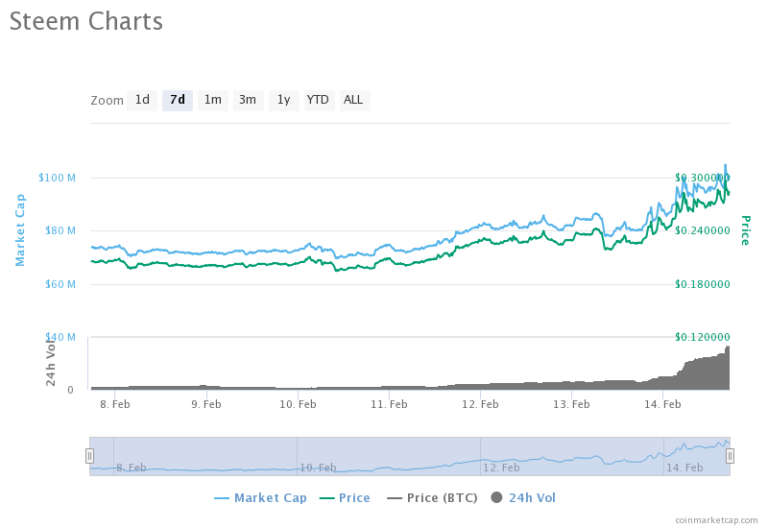This screenshot has width=768, height=528.
Task: Click the $0.180000 price axis value
Action: pos(702,284)
